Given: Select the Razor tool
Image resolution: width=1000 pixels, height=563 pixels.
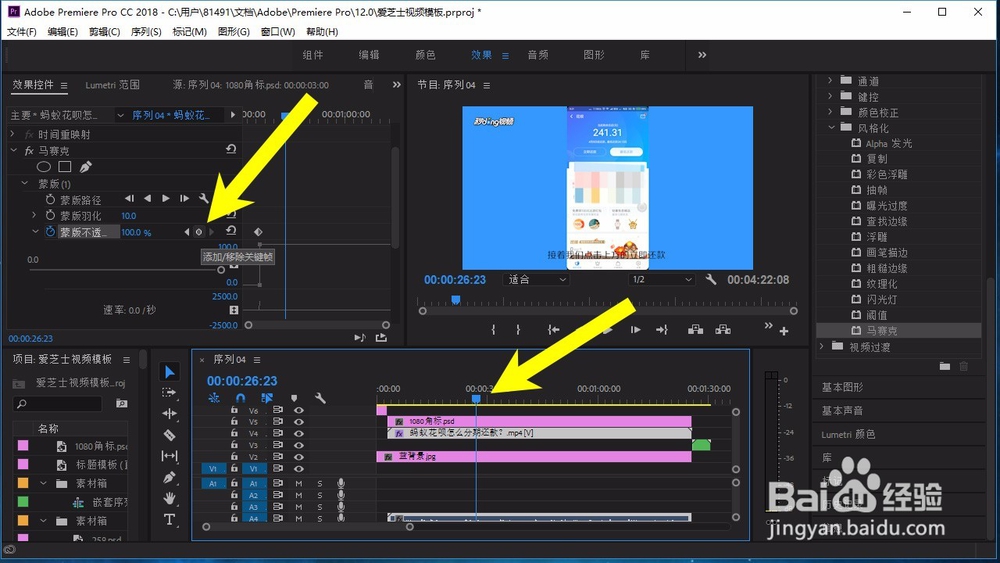Looking at the screenshot, I should point(169,435).
